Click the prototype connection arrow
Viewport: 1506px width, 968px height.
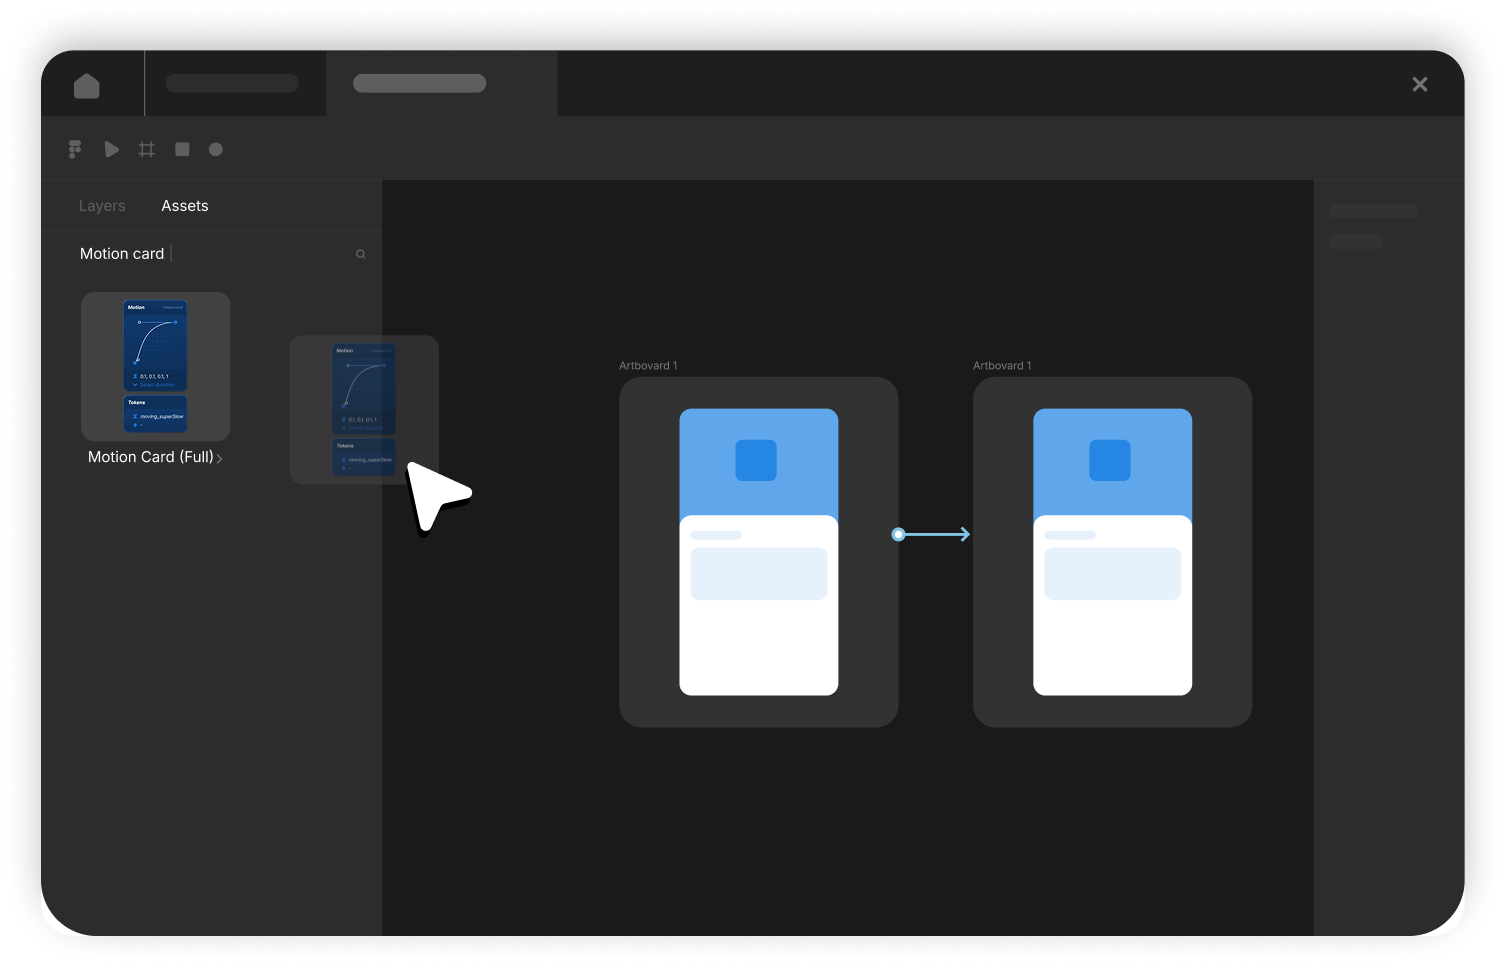[938, 535]
